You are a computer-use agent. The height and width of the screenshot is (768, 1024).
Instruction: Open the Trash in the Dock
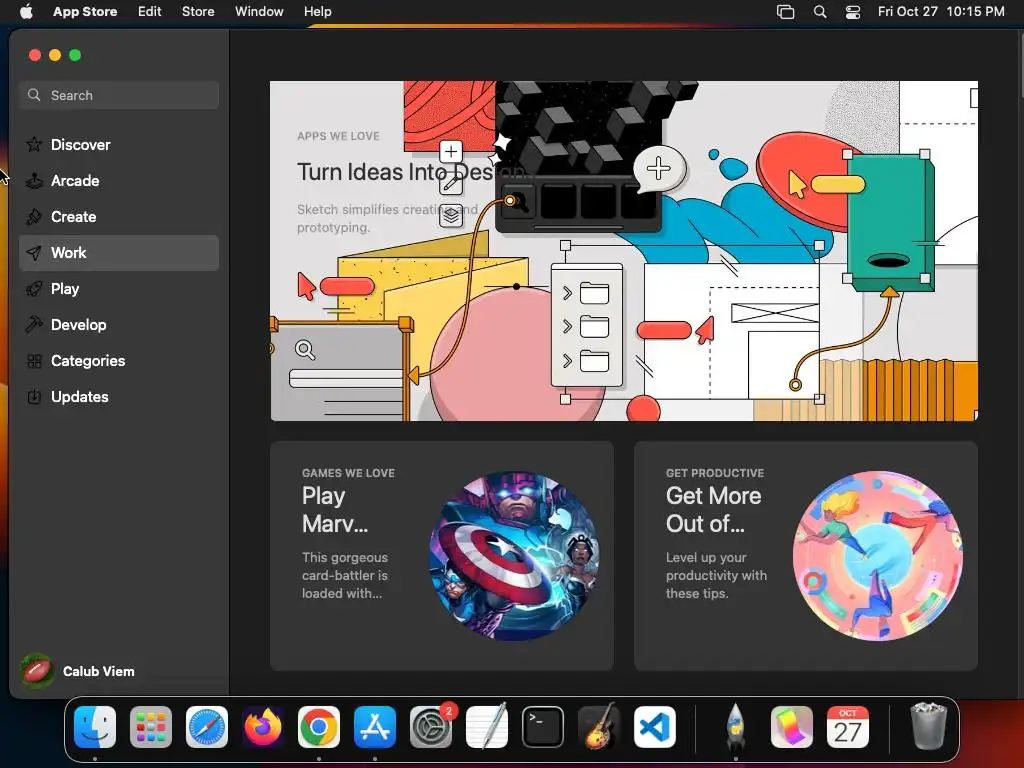[x=928, y=726]
